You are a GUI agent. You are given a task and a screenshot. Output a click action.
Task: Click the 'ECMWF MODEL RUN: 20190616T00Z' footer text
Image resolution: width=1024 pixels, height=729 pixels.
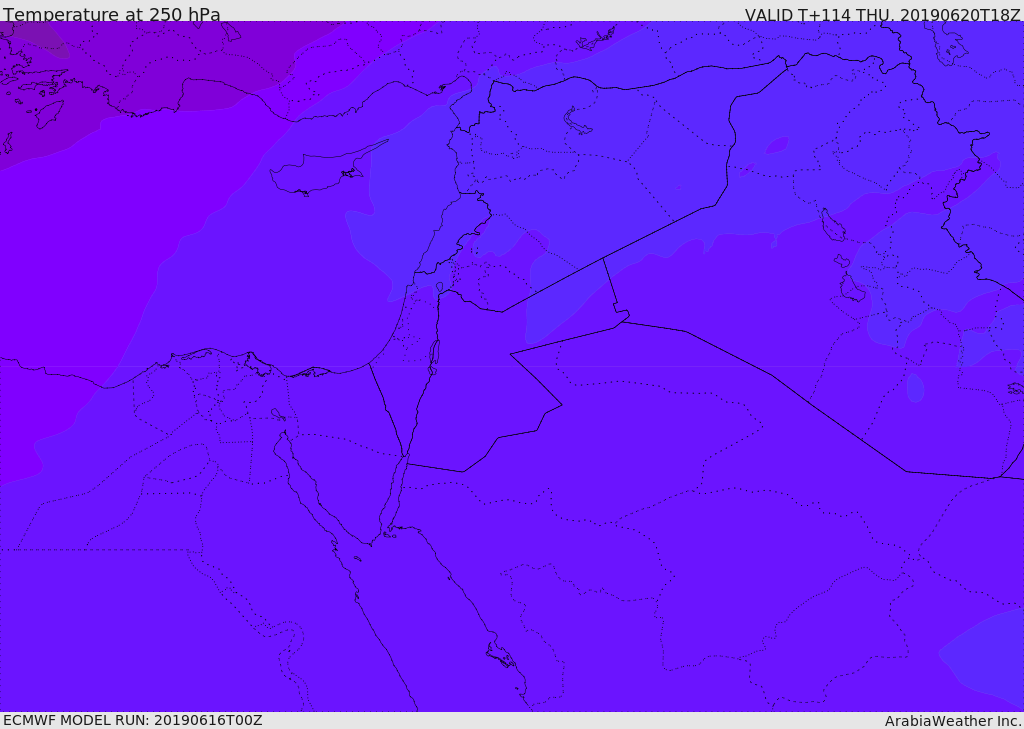(x=133, y=720)
